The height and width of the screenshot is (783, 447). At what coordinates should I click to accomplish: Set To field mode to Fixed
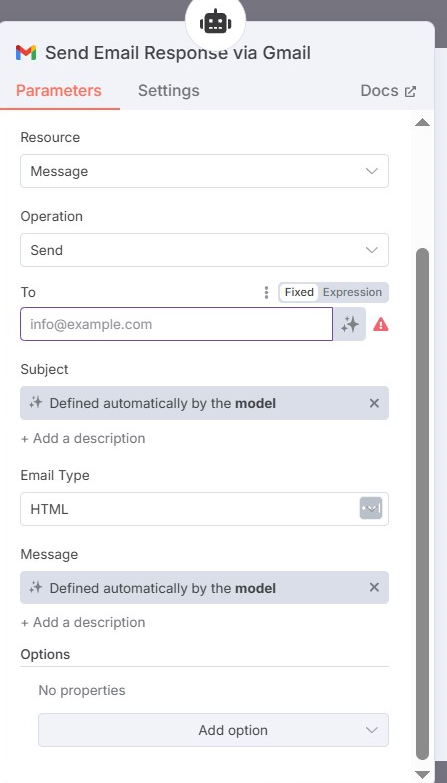tap(299, 293)
